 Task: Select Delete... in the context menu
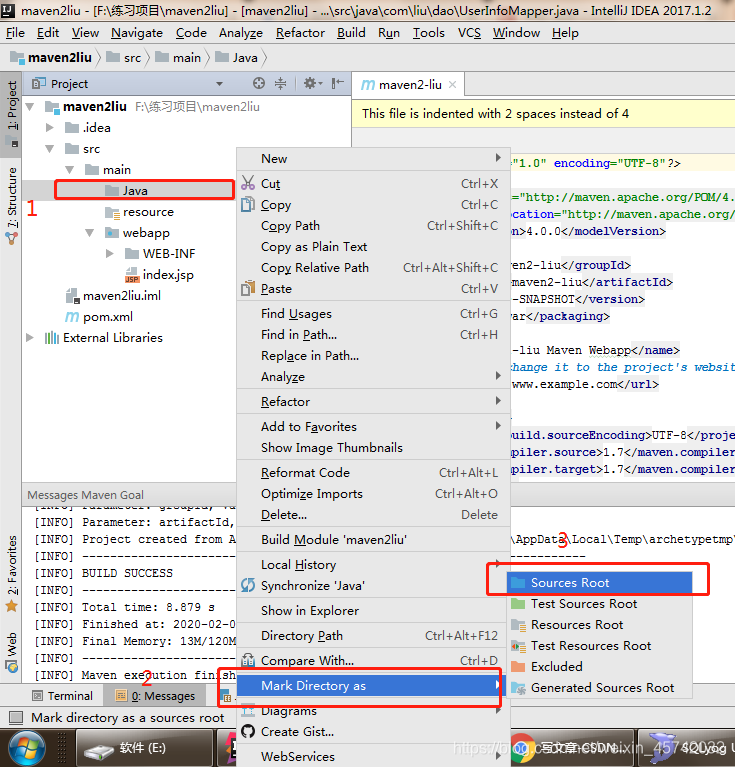coord(374,515)
